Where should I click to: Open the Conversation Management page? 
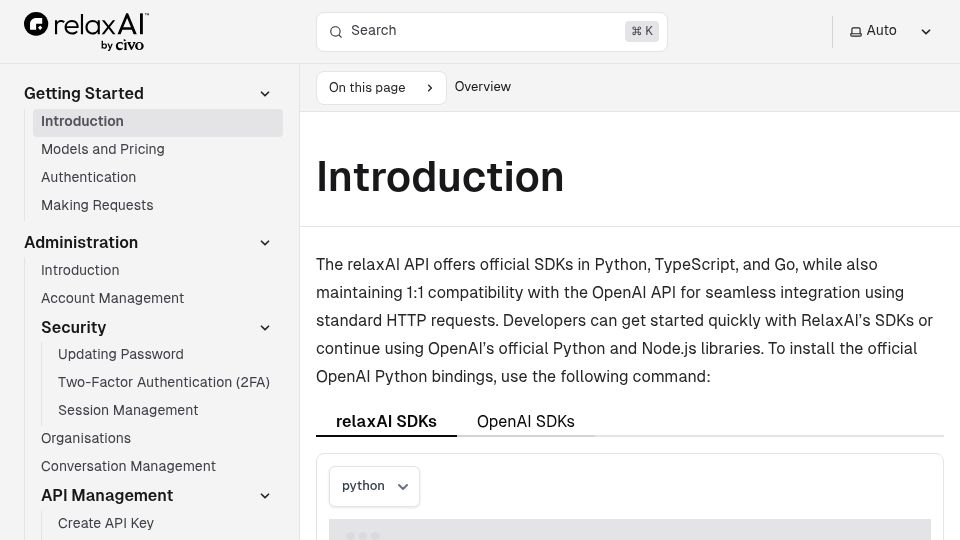point(129,467)
